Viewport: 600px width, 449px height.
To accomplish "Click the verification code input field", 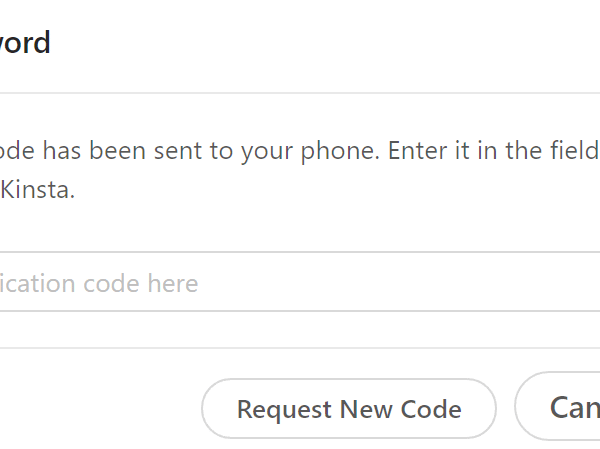I will [x=300, y=283].
